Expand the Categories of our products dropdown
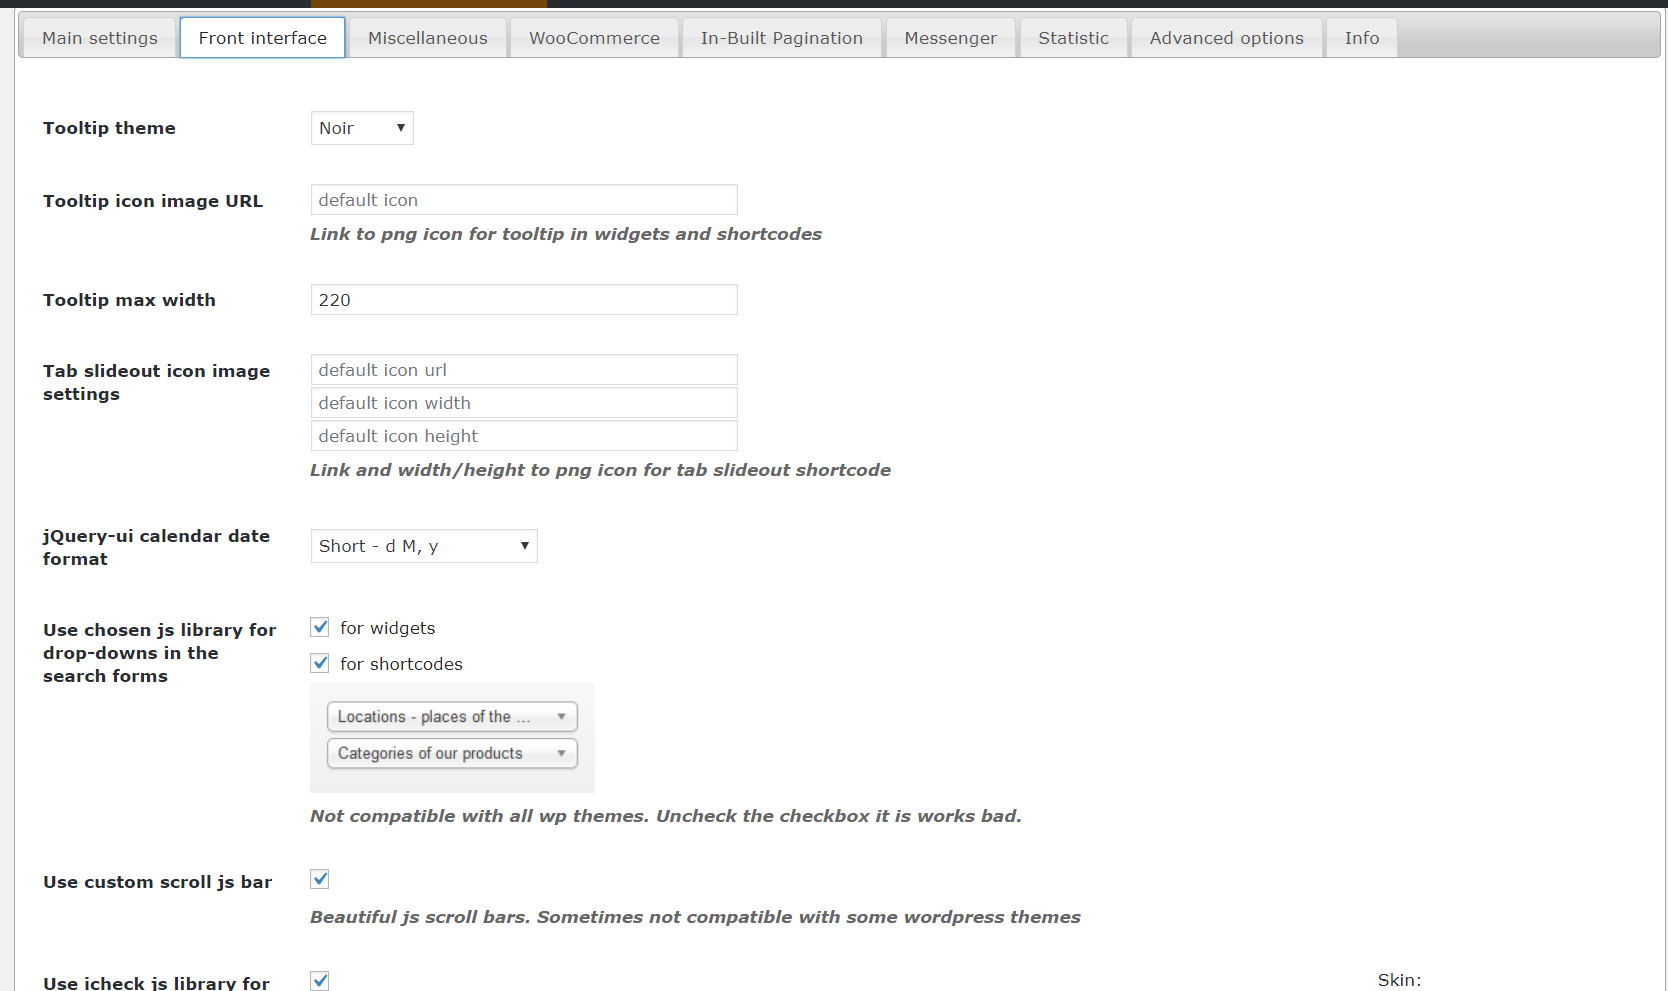This screenshot has width=1668, height=991. 452,753
